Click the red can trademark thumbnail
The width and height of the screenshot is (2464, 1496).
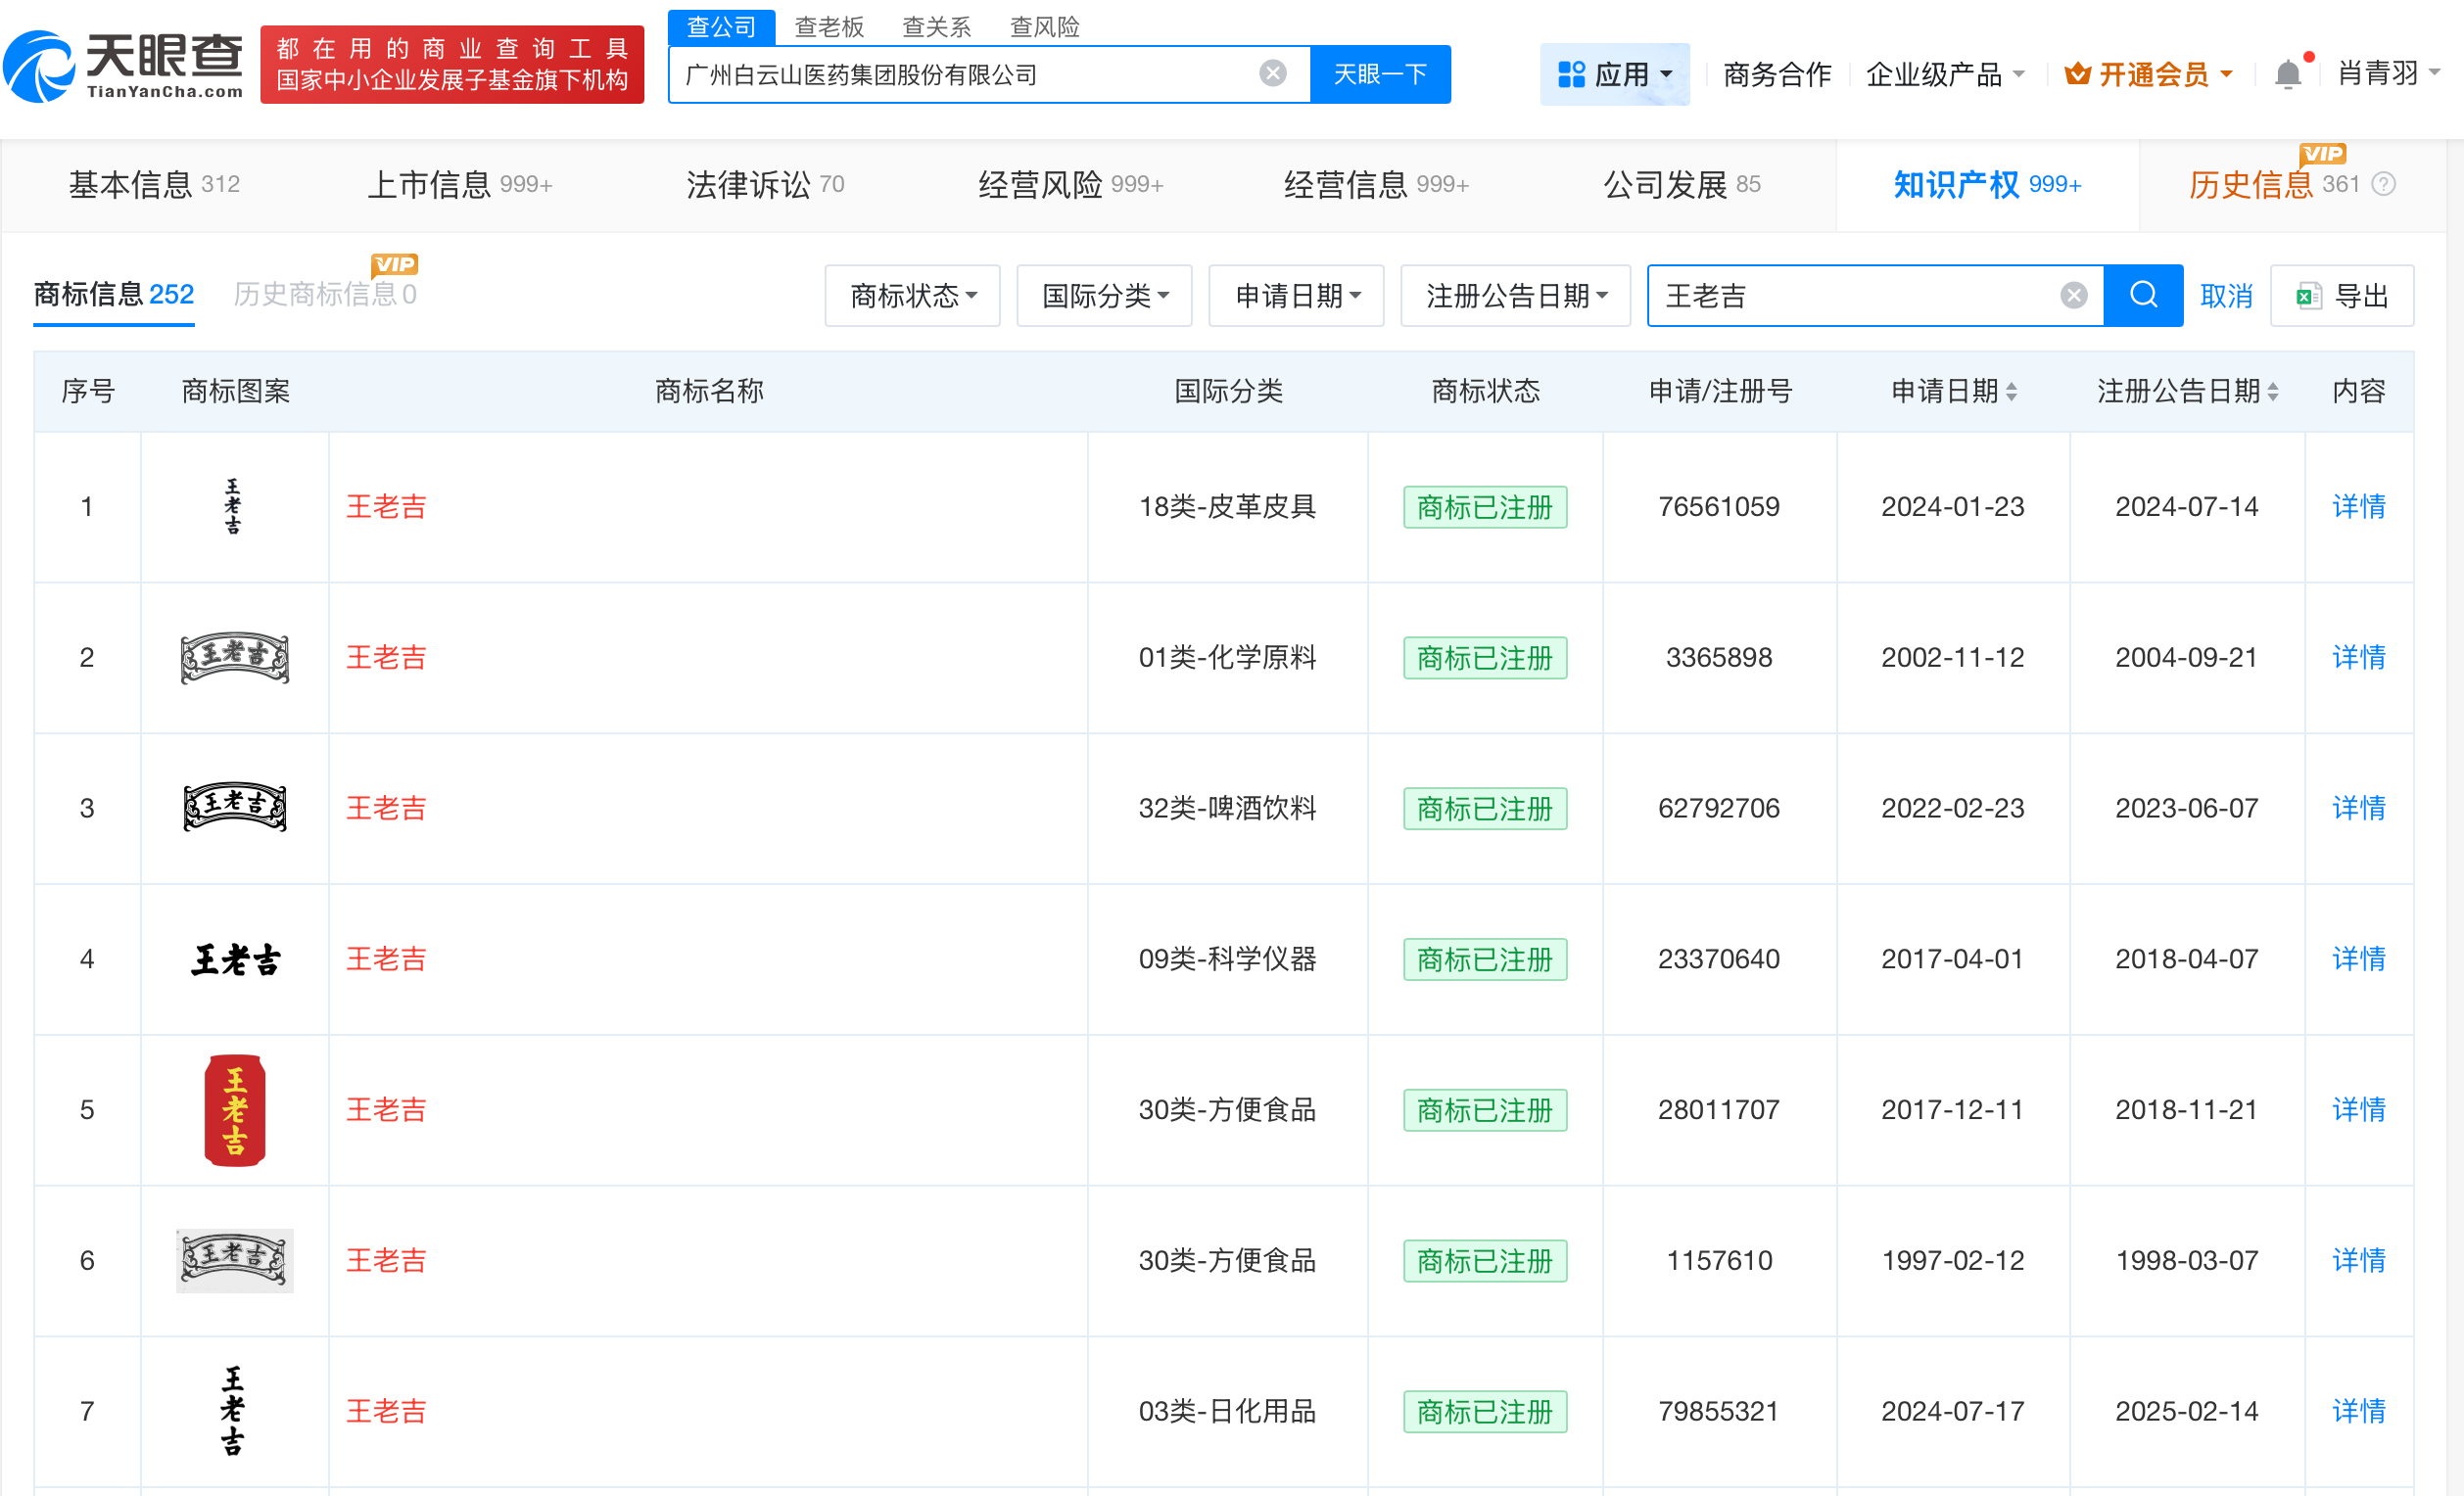click(x=234, y=1110)
